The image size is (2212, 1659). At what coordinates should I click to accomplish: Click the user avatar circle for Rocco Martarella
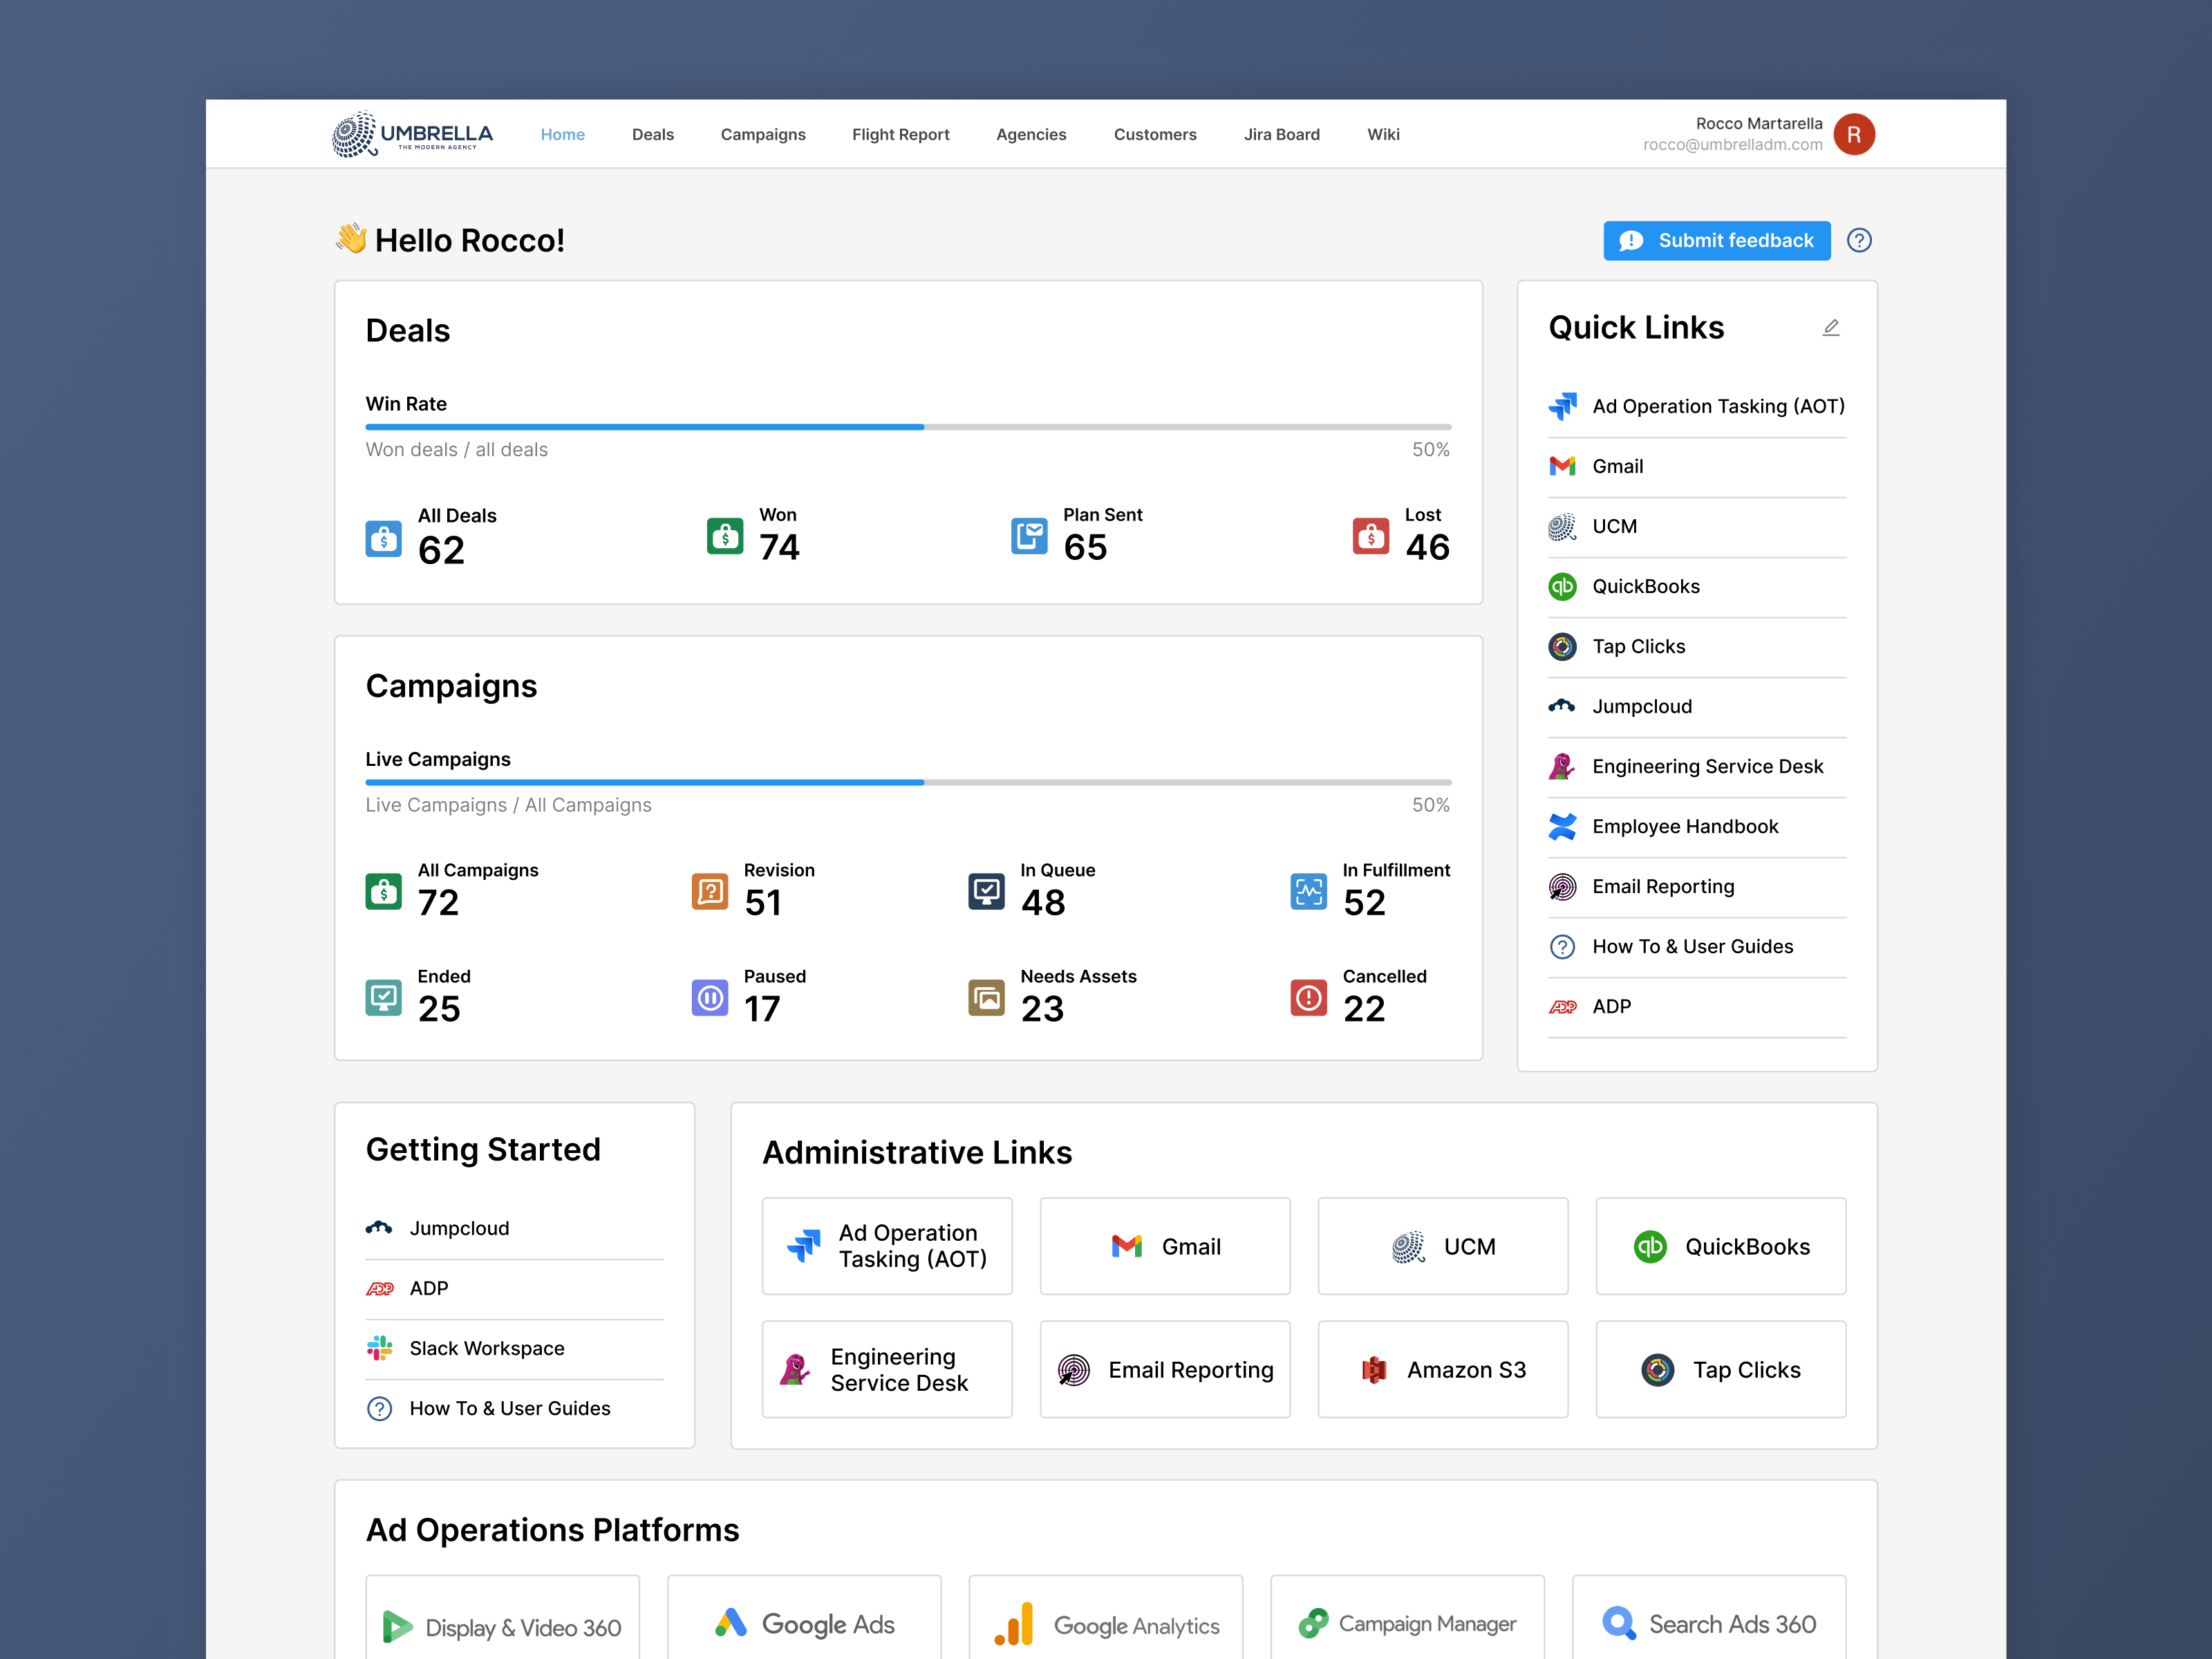1855,134
